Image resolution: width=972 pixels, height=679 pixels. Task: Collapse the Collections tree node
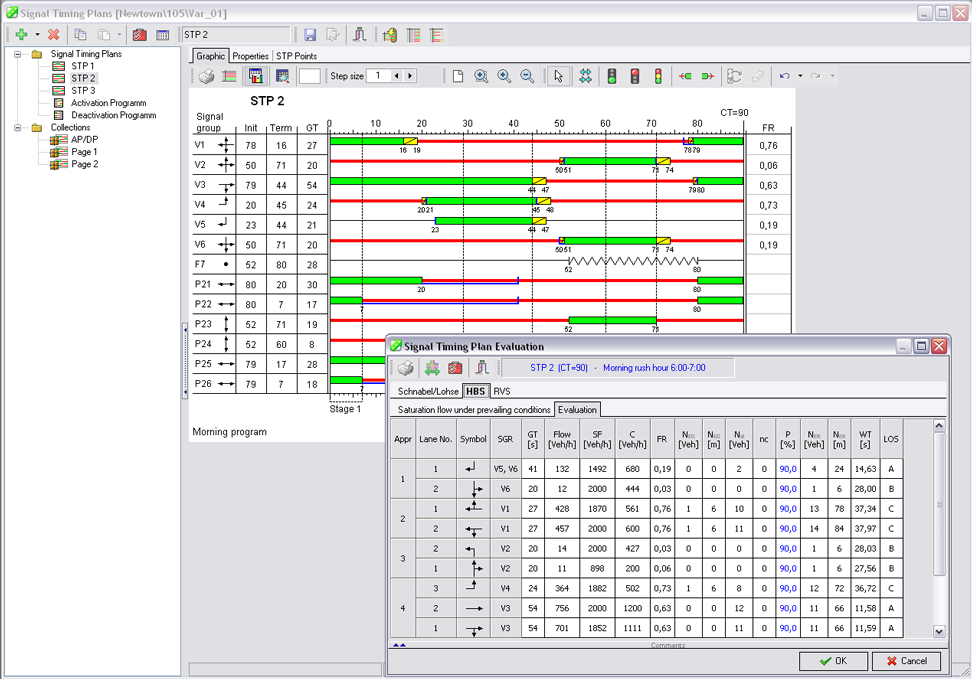(17, 128)
